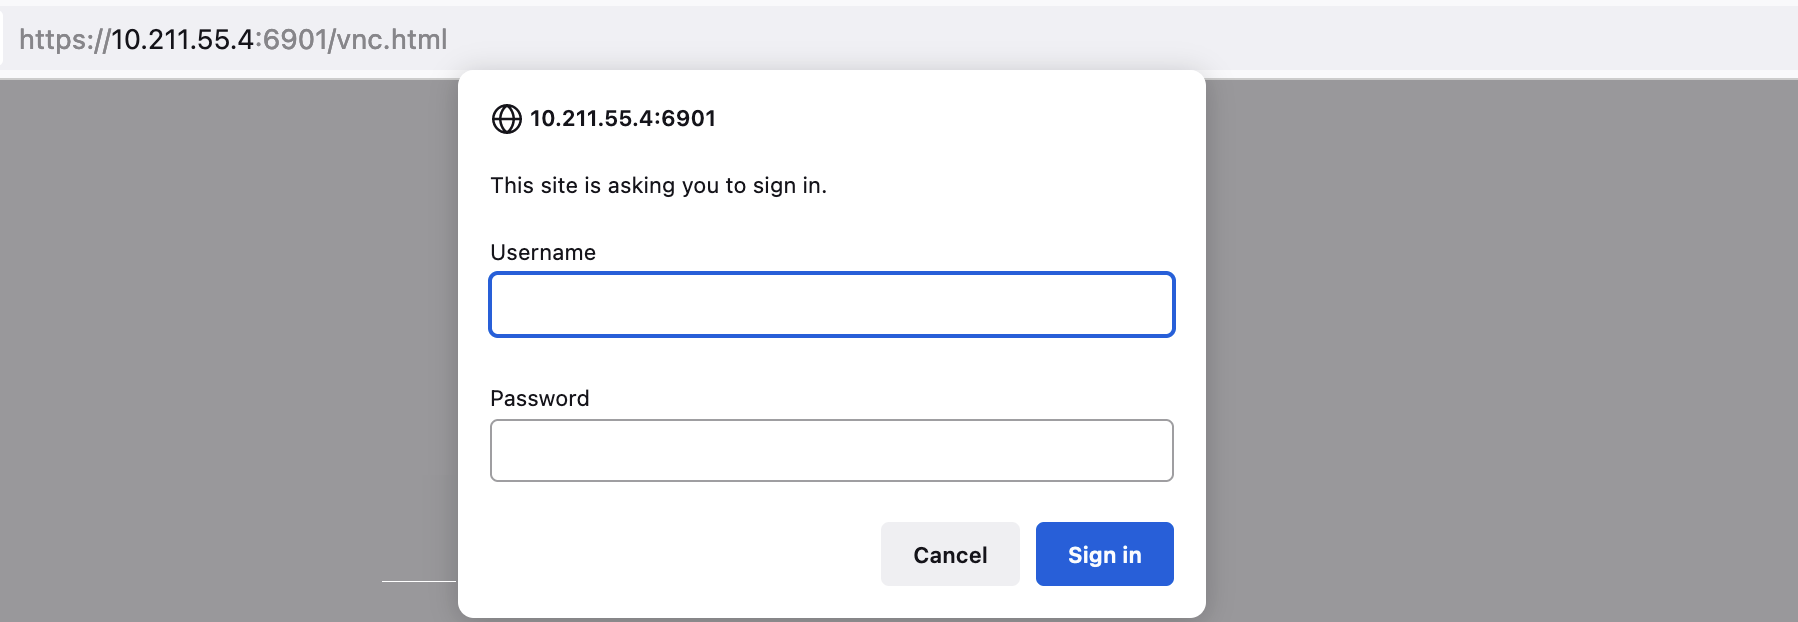The width and height of the screenshot is (1798, 622).
Task: Click the IP address 10.211.55.4 in the address bar
Action: pyautogui.click(x=182, y=40)
